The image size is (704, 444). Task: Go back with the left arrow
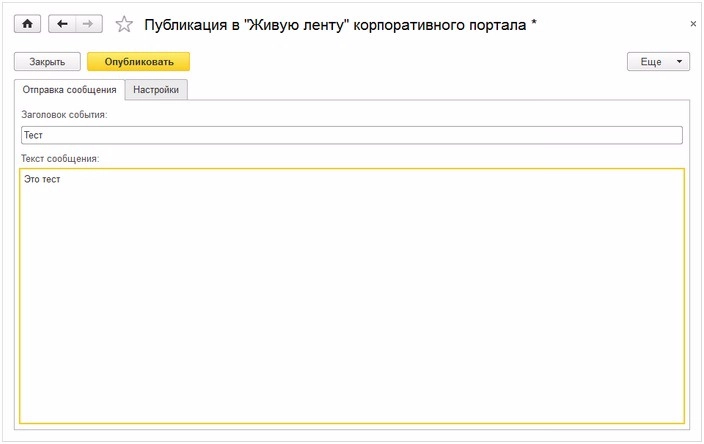coord(62,23)
